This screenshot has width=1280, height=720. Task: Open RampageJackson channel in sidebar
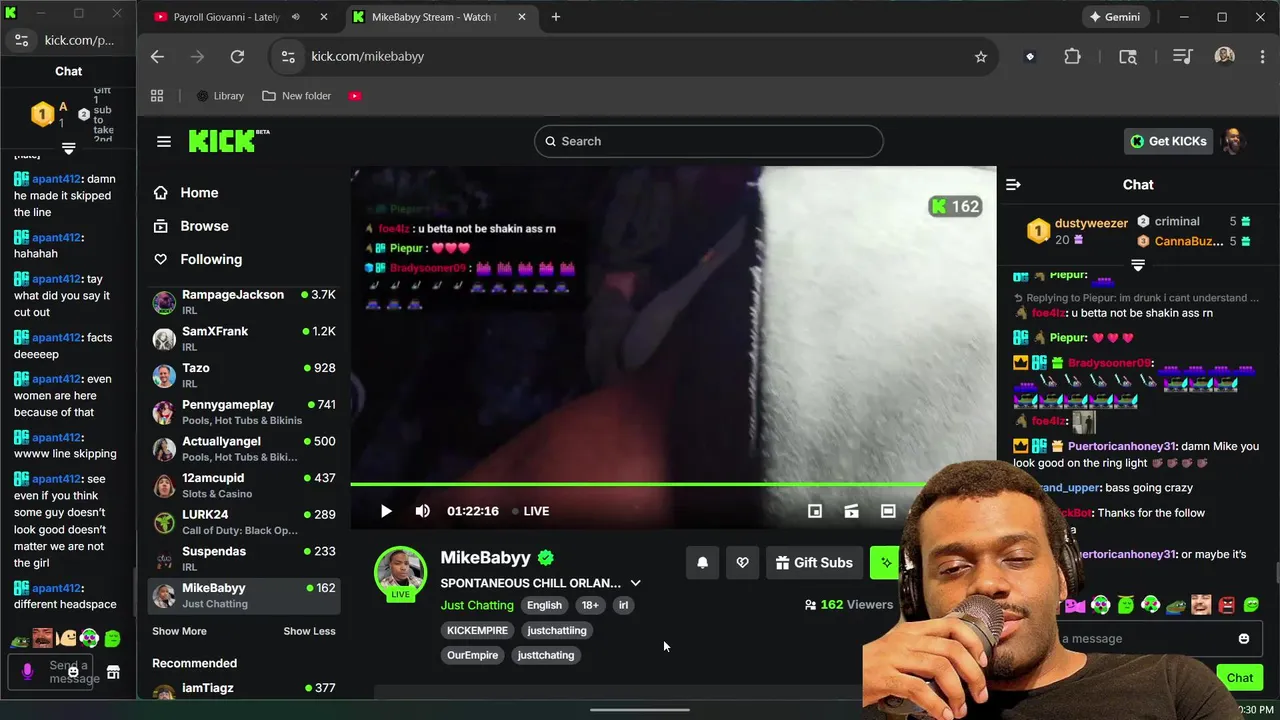(x=244, y=302)
